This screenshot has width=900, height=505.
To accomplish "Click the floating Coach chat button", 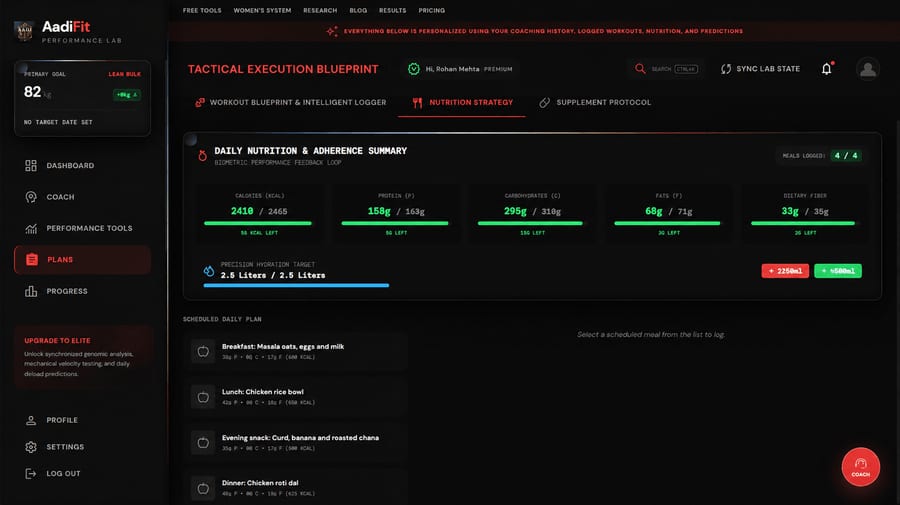I will pyautogui.click(x=860, y=467).
